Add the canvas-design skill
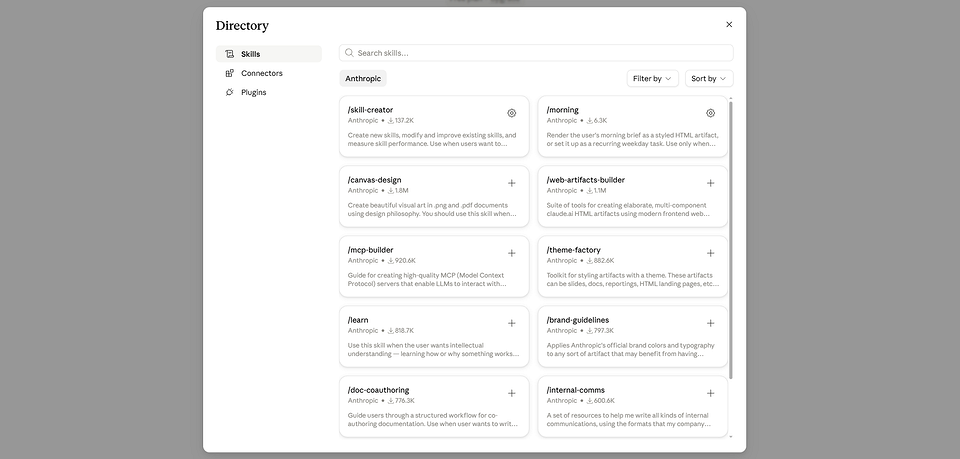This screenshot has height=459, width=960. (512, 183)
